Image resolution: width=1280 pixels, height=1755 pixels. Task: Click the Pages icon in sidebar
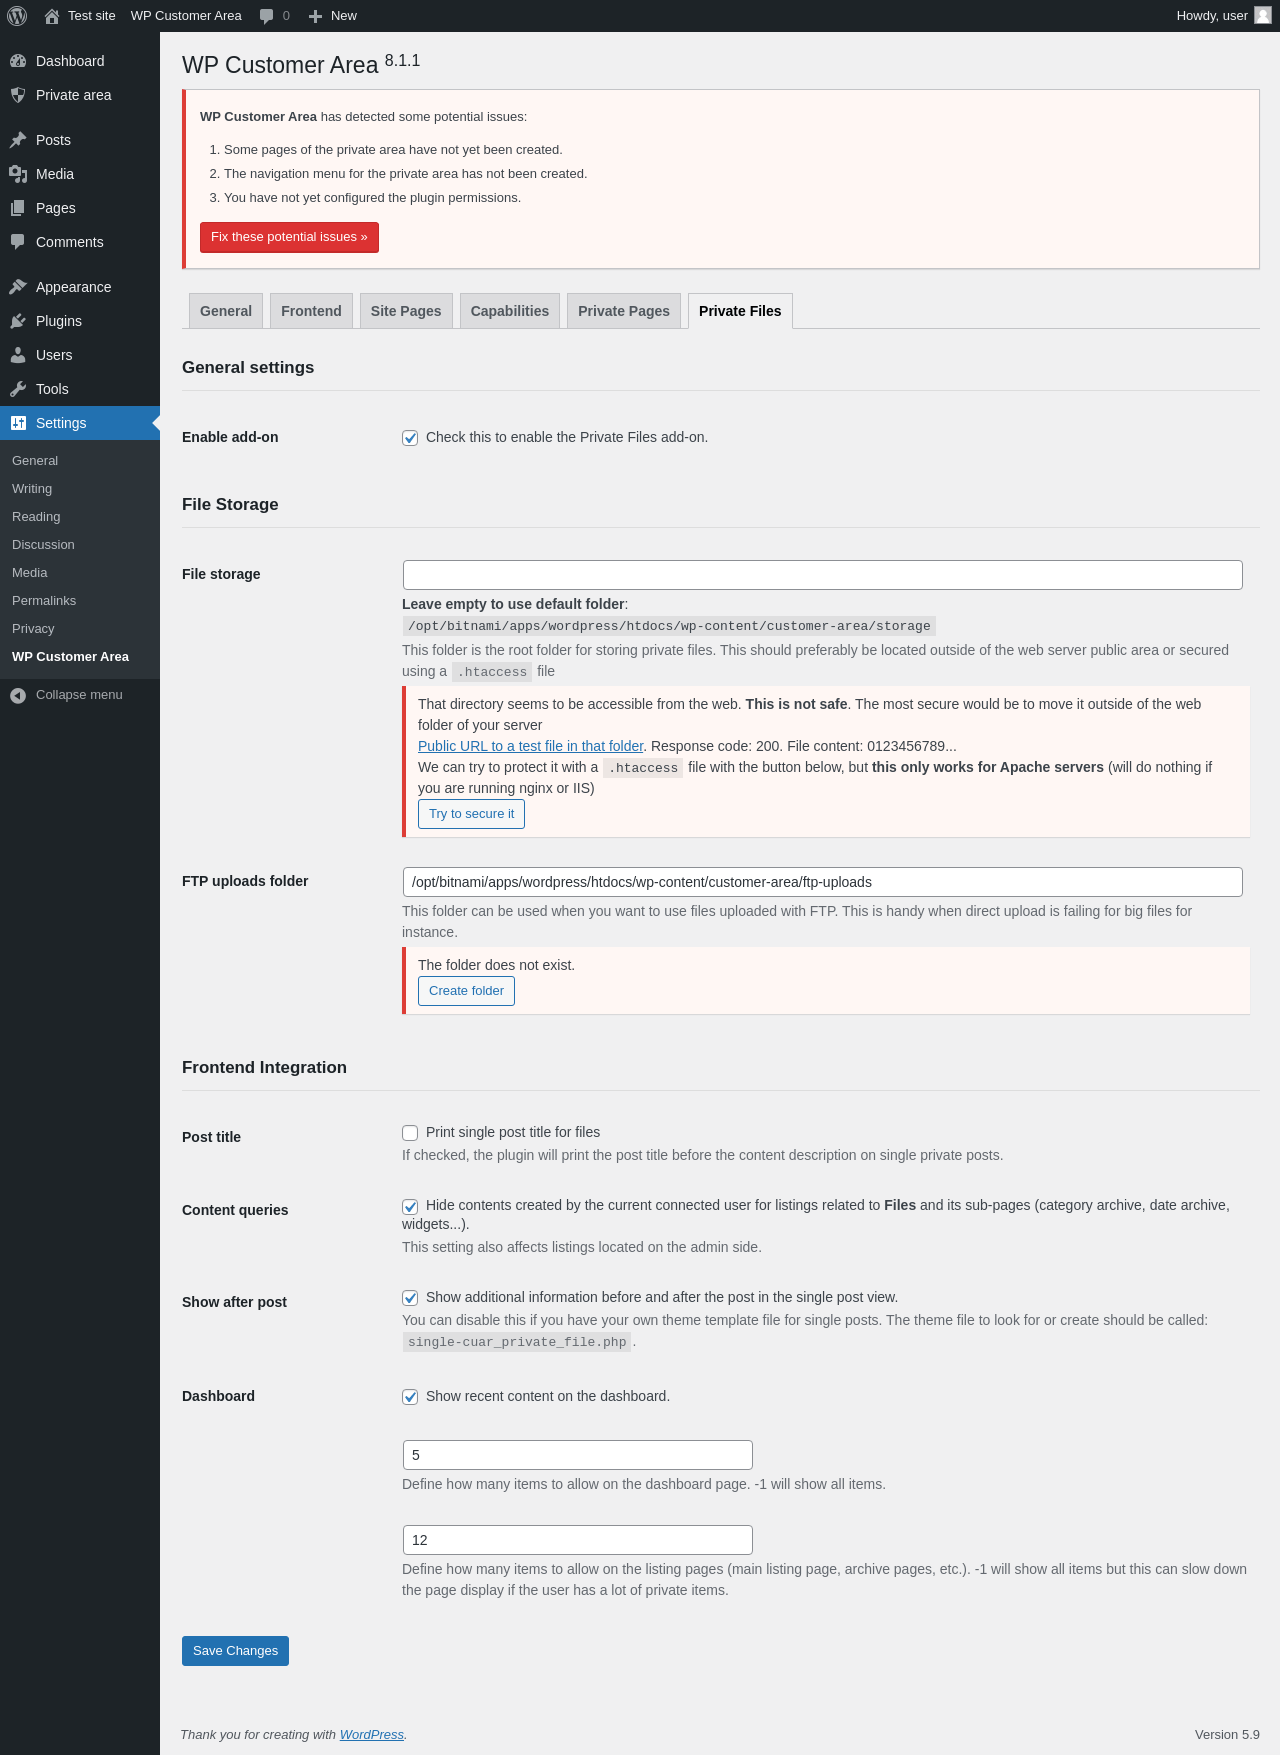pyautogui.click(x=18, y=208)
